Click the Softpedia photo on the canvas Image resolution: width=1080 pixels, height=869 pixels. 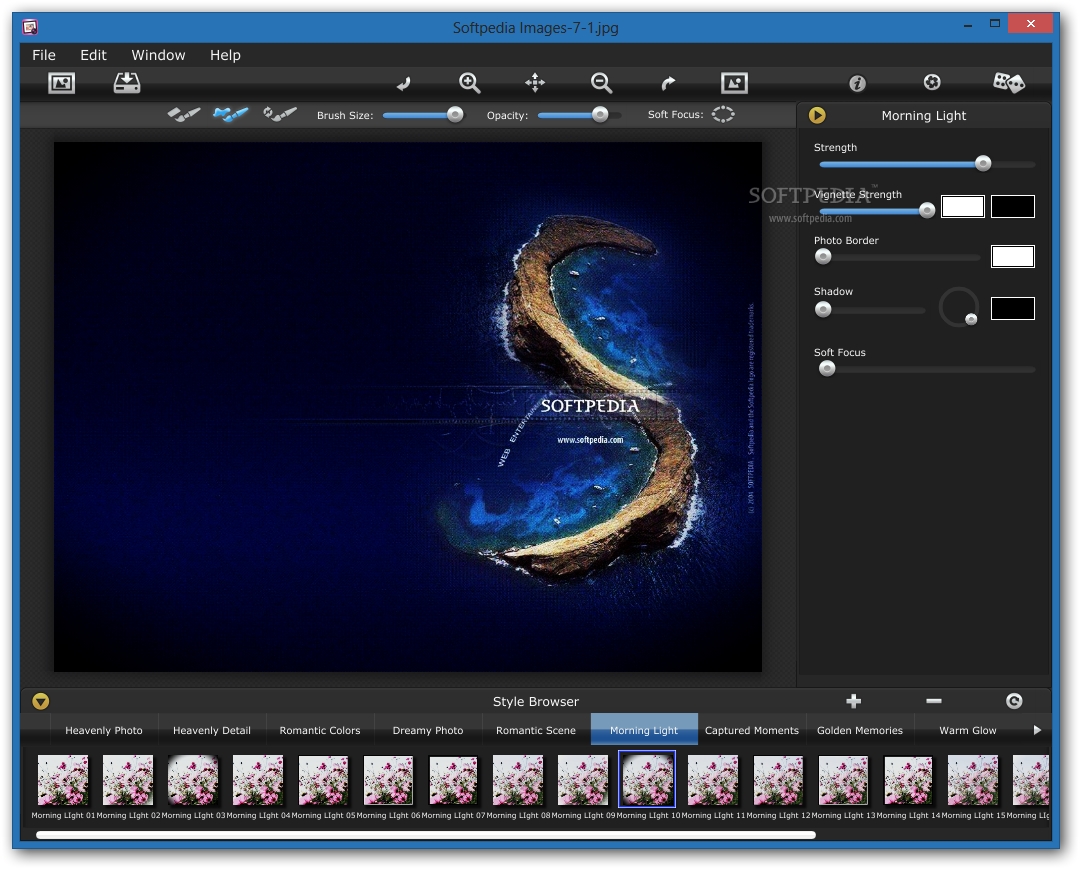pos(408,407)
